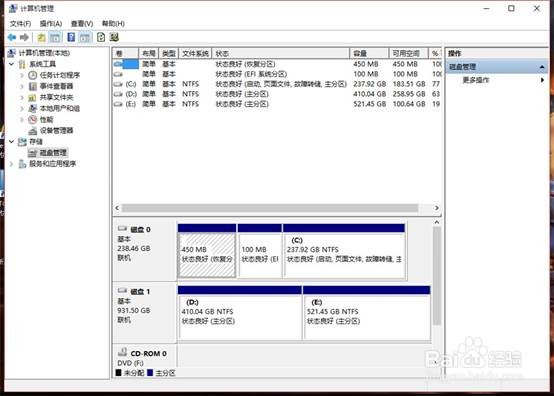Expand 本地用户和组 node

22,108
